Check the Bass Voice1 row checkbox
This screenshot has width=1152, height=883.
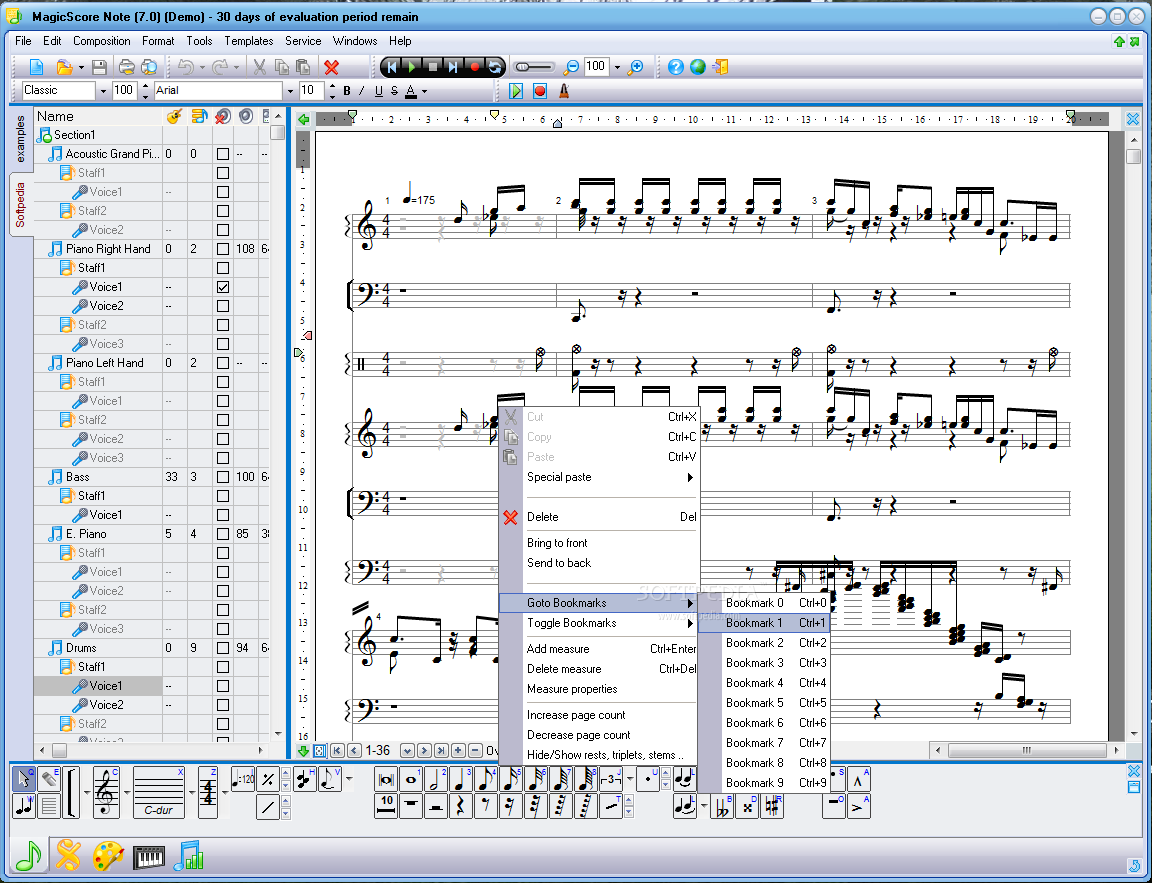(x=223, y=515)
